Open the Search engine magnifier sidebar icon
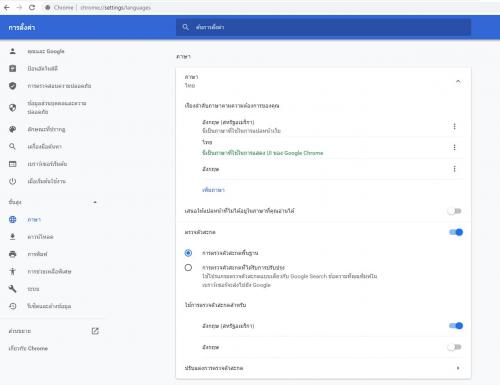 point(13,146)
